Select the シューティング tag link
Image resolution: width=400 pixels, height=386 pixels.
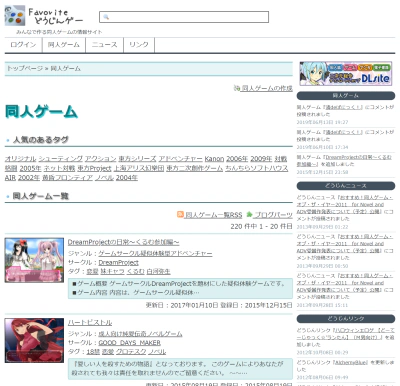(x=60, y=159)
